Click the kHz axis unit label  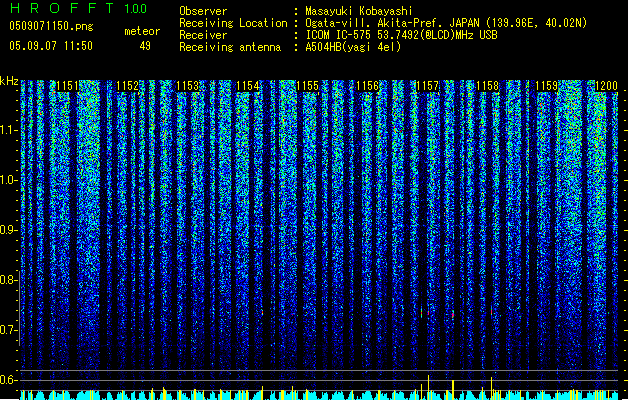tap(9, 81)
